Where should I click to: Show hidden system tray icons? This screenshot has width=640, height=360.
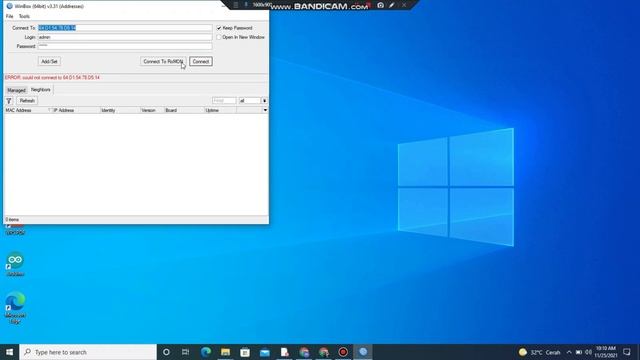[x=569, y=352]
